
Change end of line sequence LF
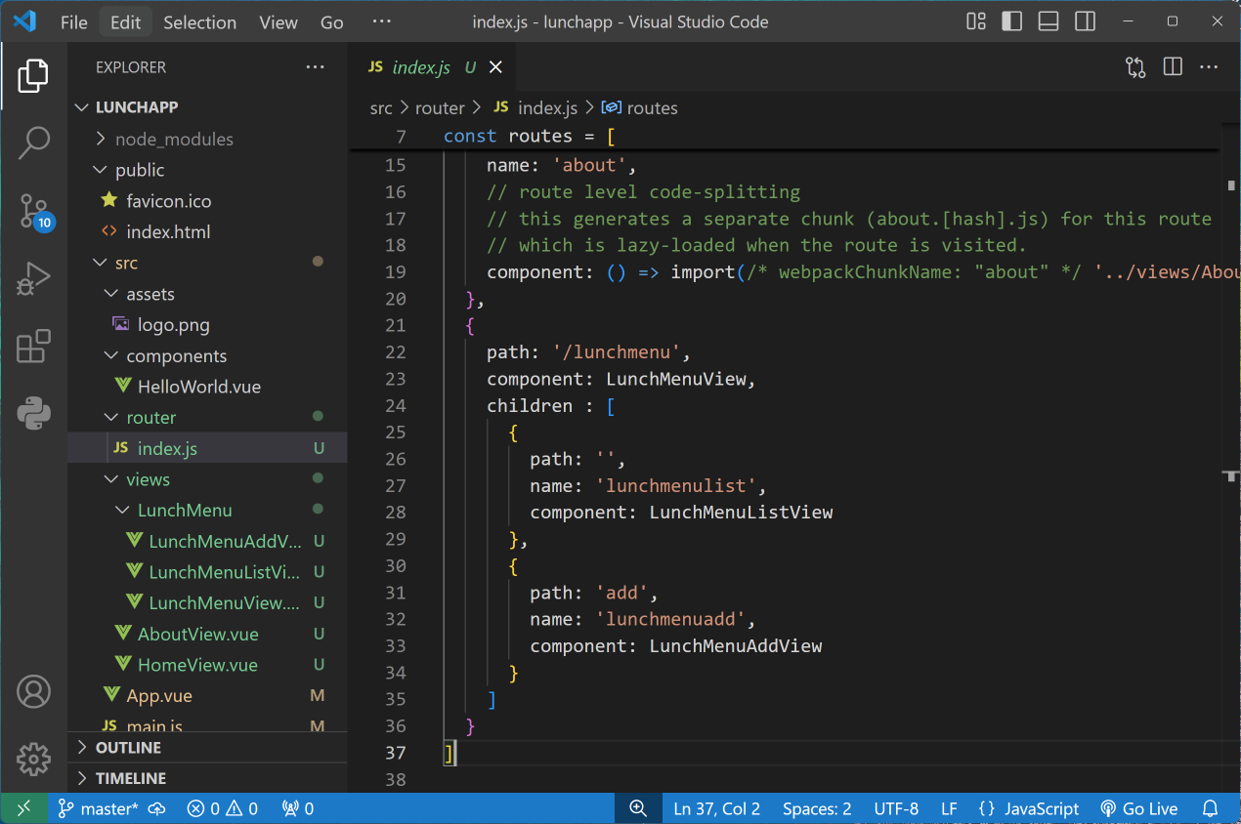pos(949,808)
